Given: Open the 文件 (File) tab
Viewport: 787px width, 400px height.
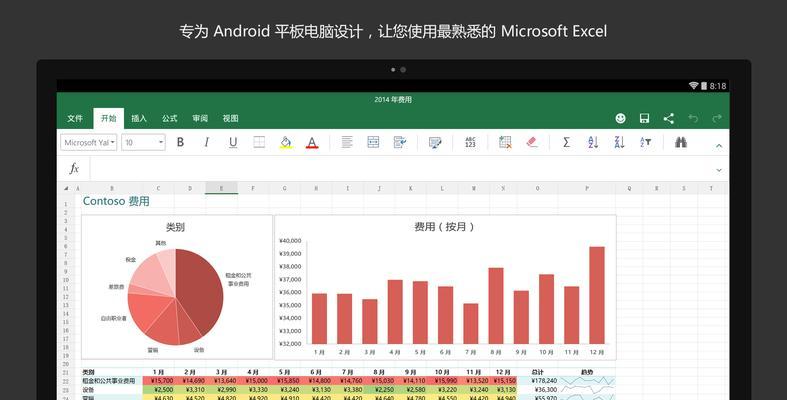Looking at the screenshot, I should (75, 118).
